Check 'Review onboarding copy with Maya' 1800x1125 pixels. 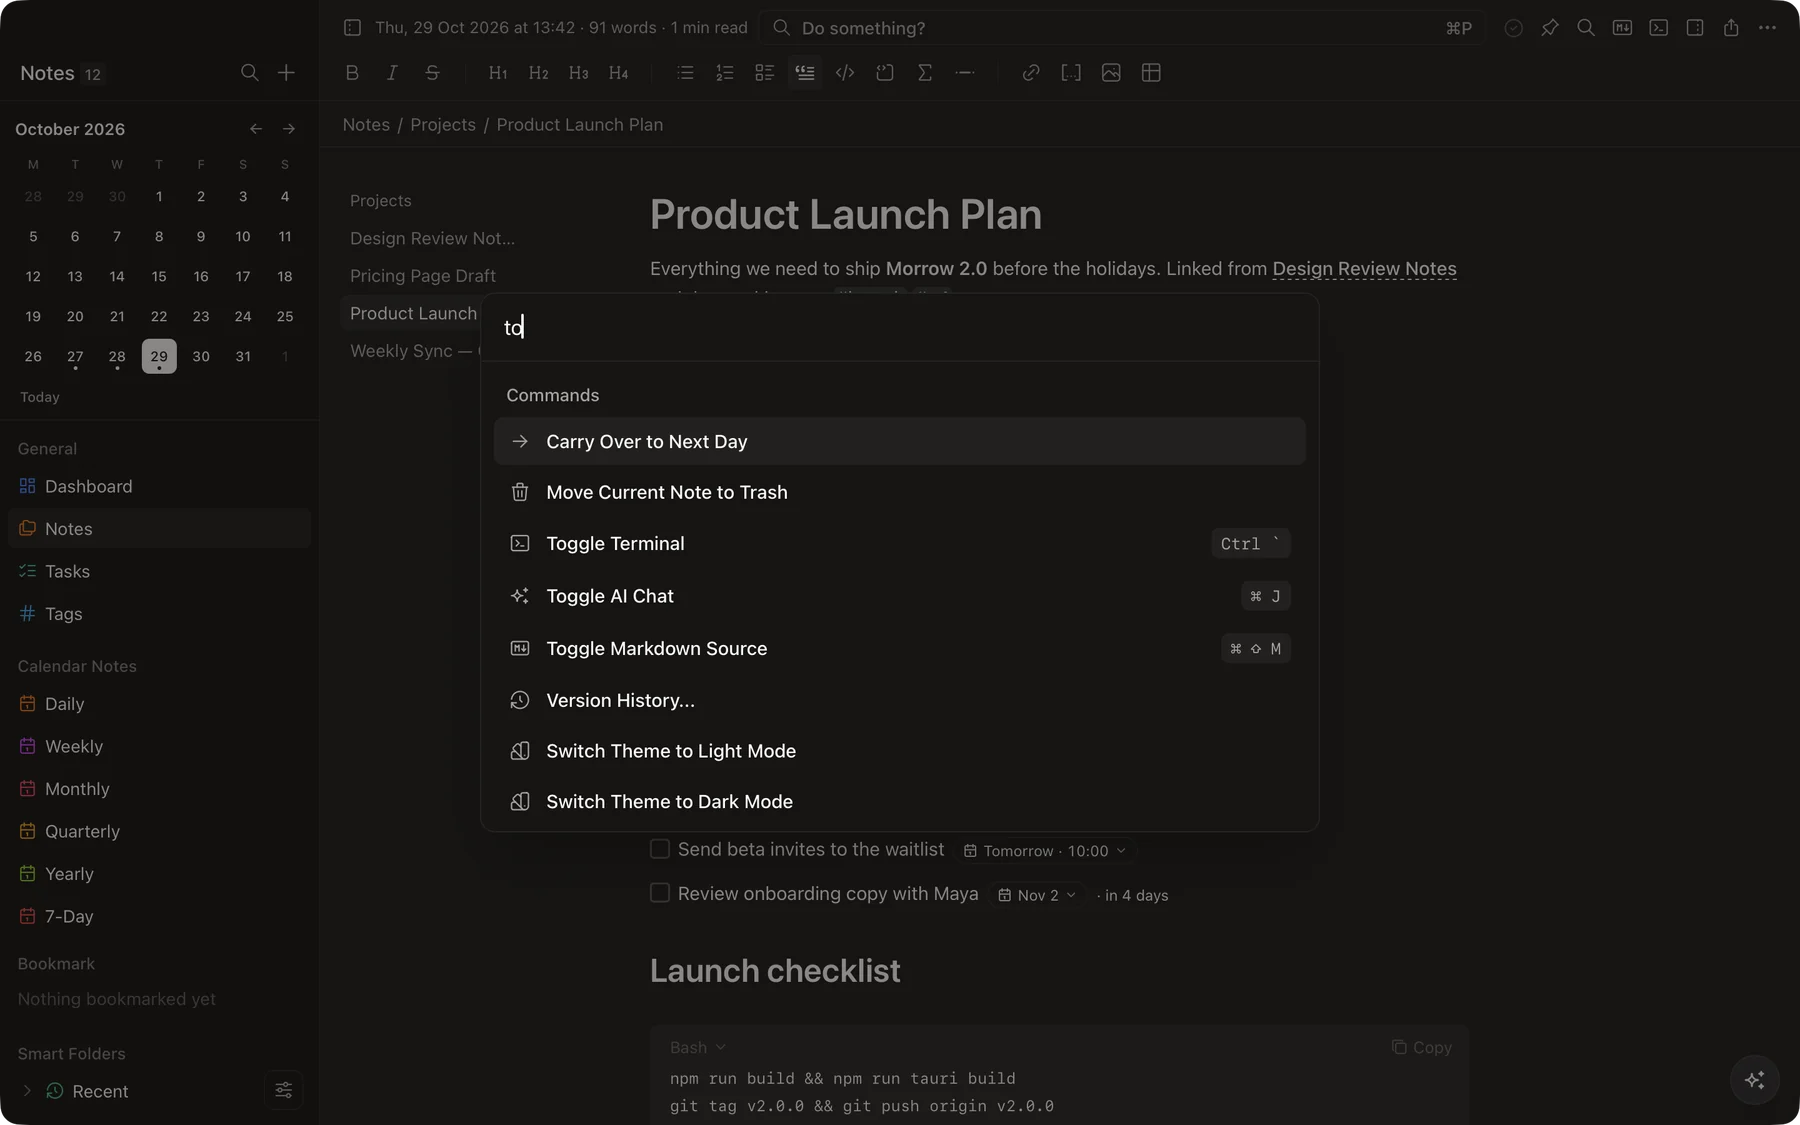[660, 893]
